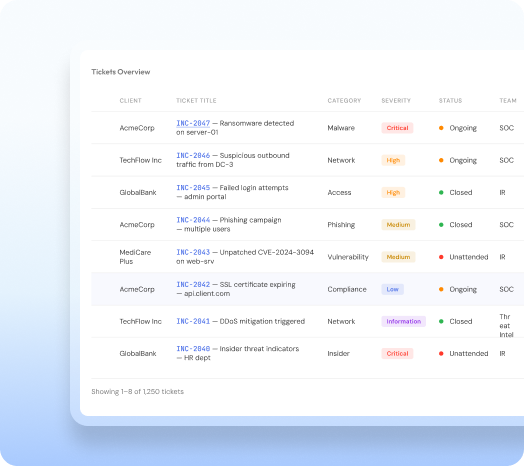The image size is (524, 466).
Task: Click Threat Intel team cell
Action: [x=506, y=326]
